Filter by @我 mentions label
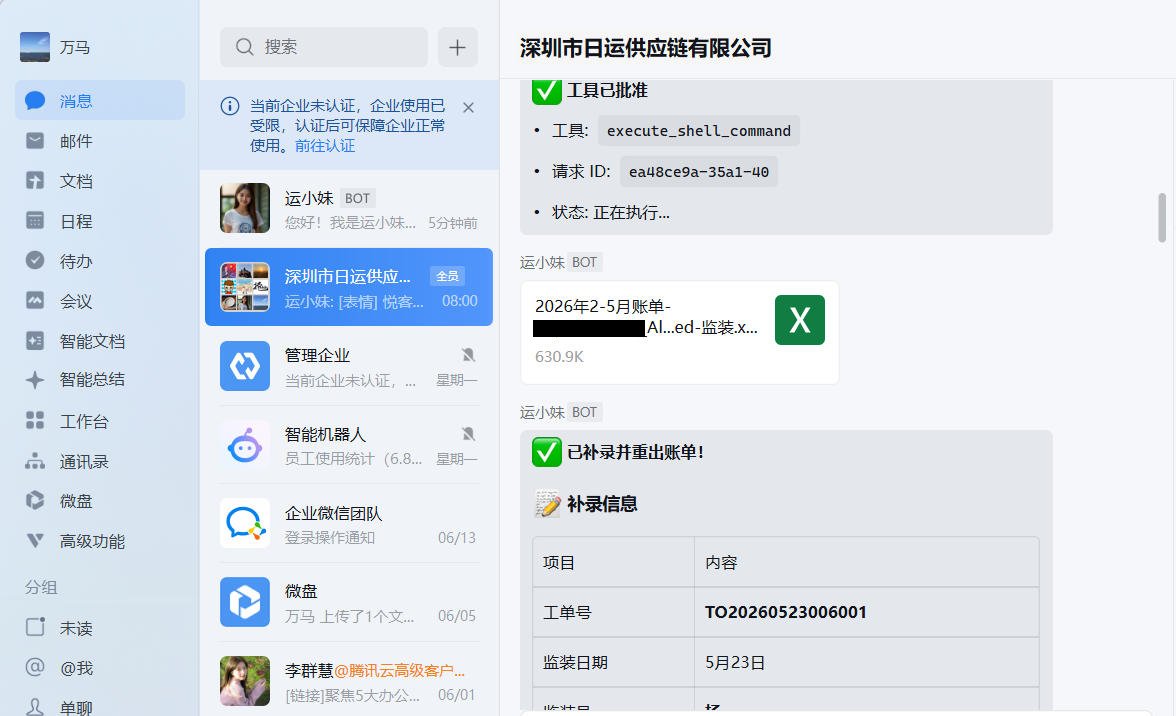 76,668
